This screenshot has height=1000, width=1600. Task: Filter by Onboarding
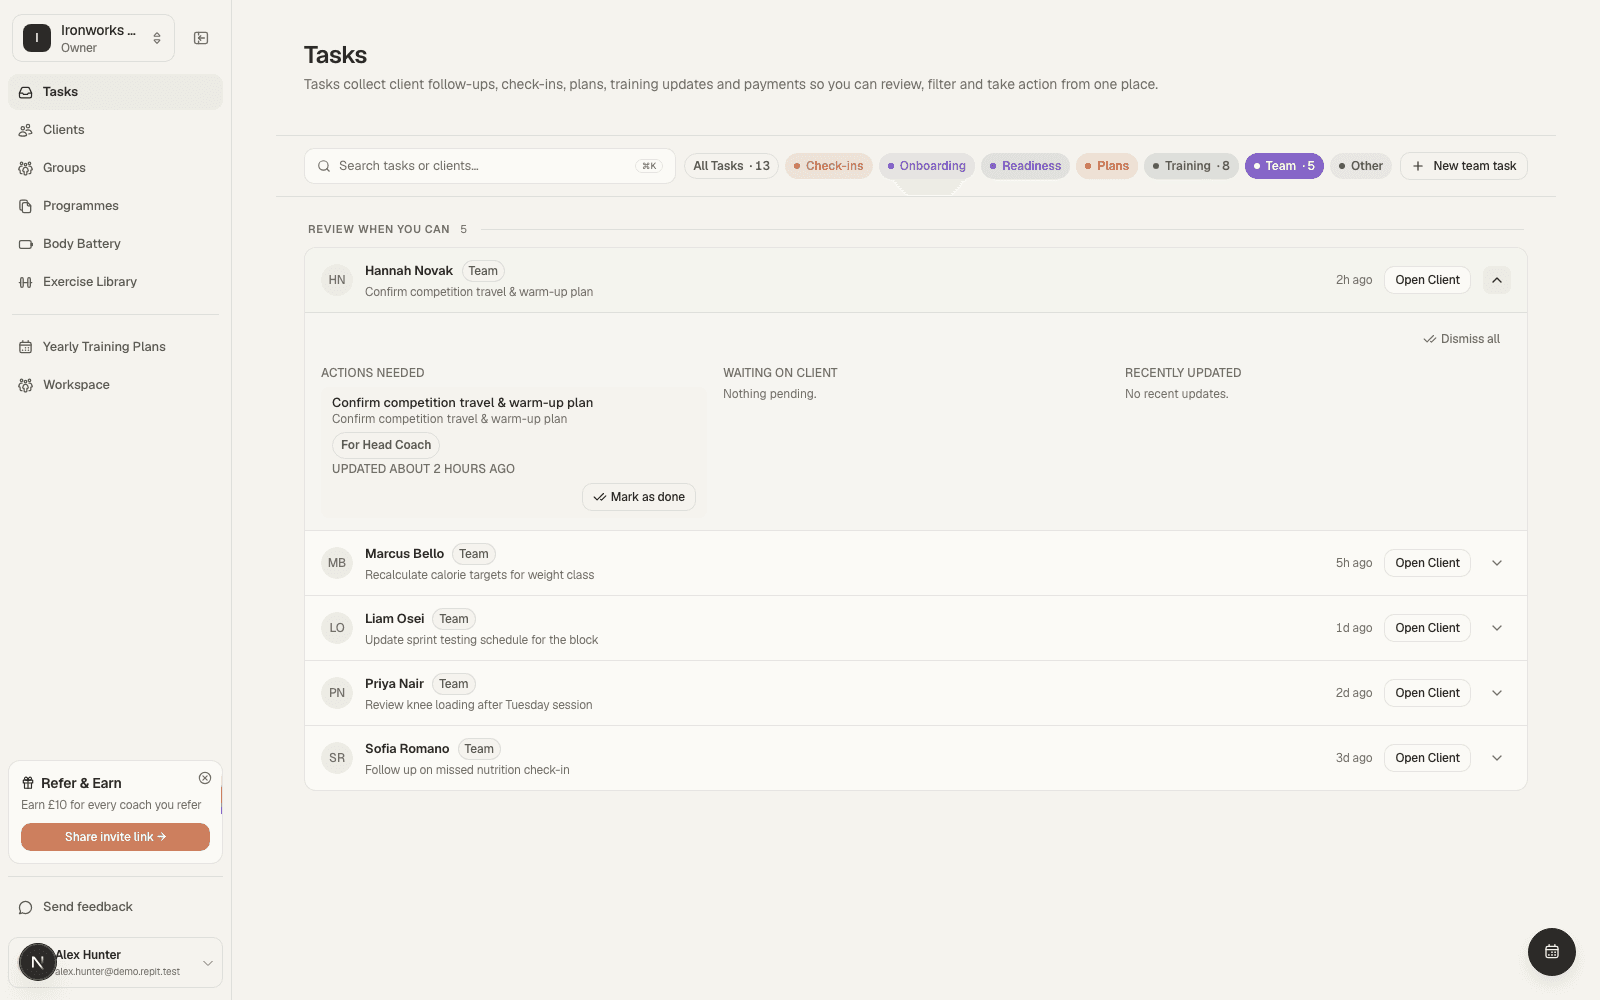[x=926, y=166]
